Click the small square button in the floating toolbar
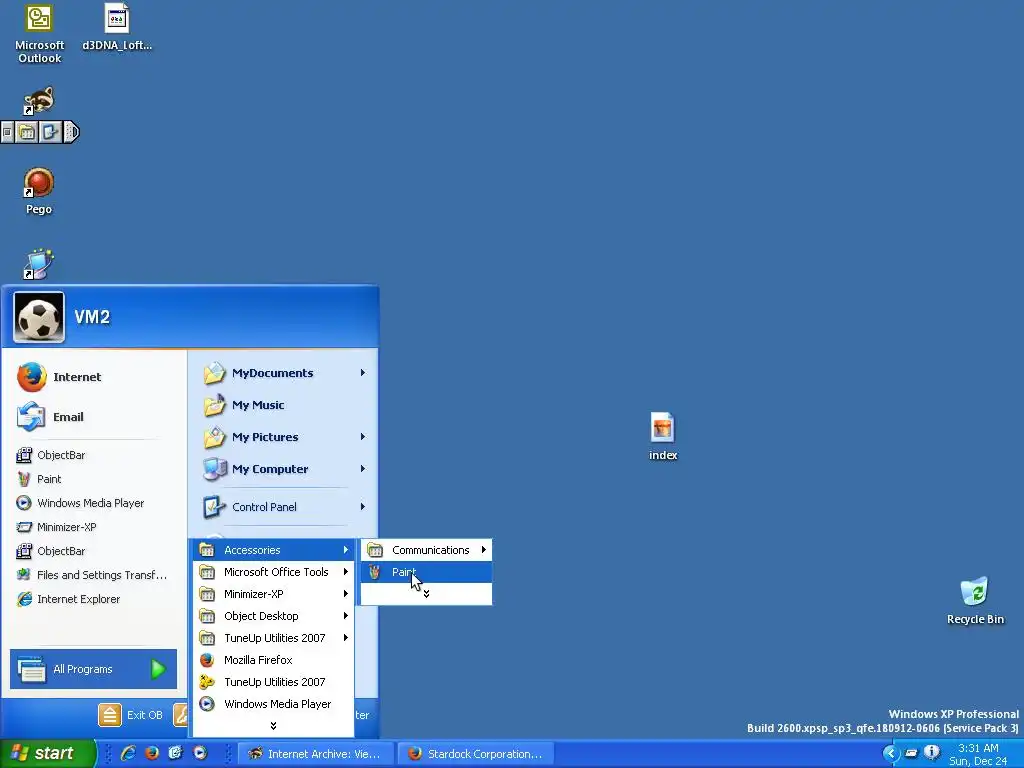 [x=7, y=133]
